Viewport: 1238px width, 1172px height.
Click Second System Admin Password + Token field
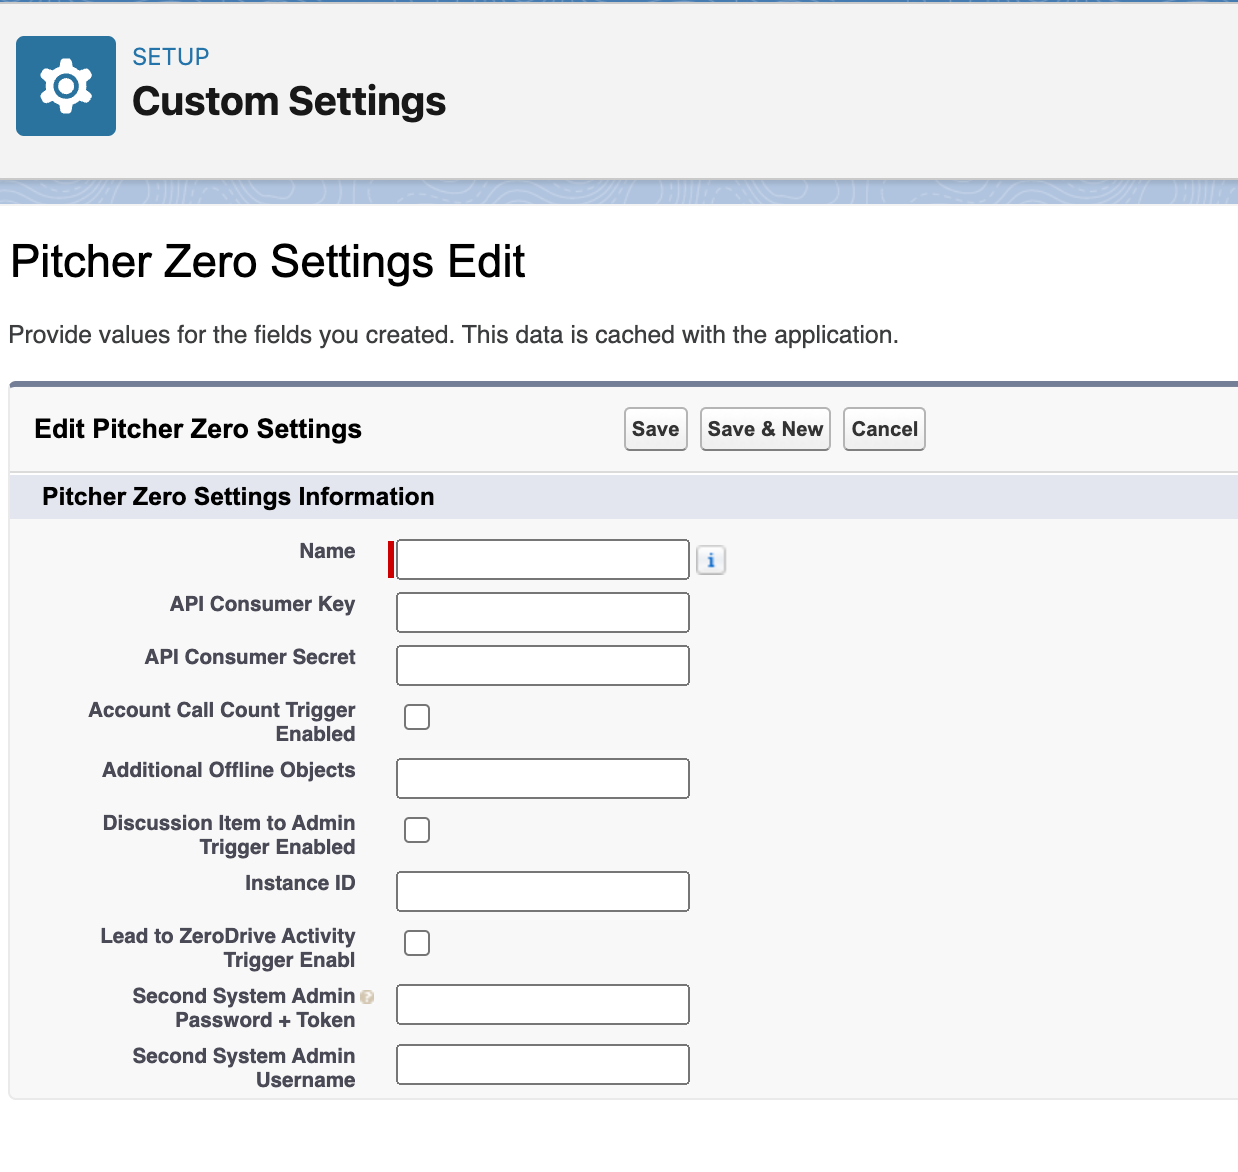click(542, 1005)
